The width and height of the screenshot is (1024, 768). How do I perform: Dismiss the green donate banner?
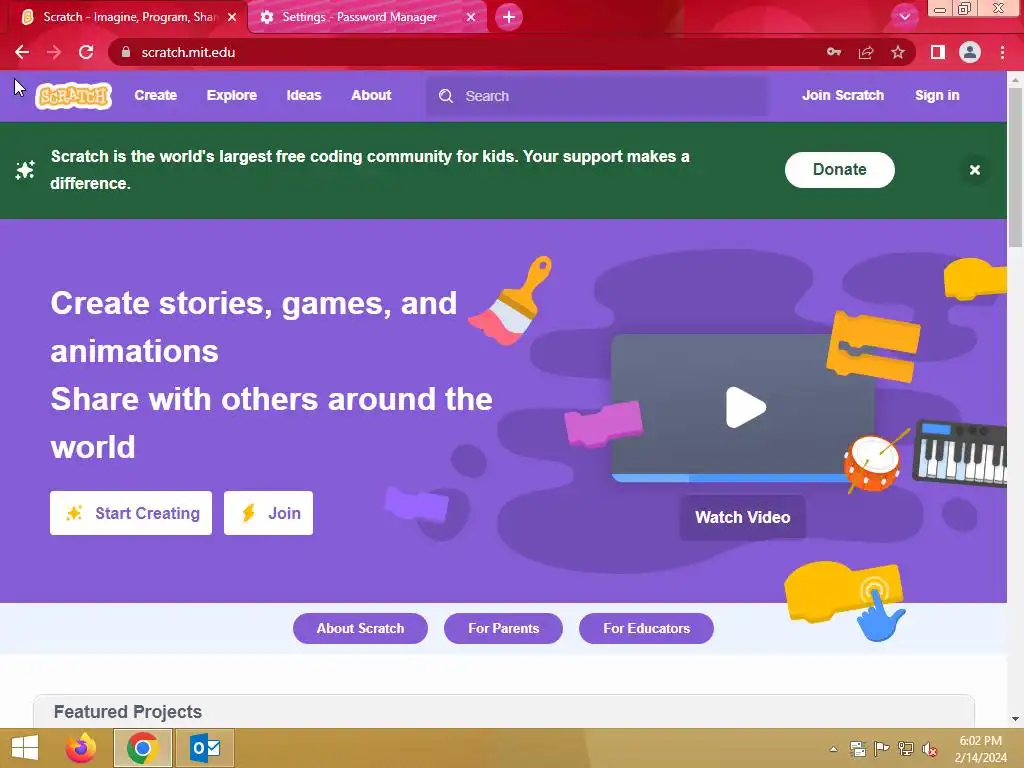(x=974, y=170)
